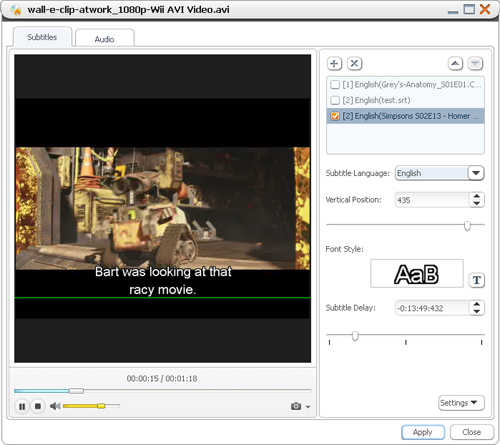Click the Close button

[x=471, y=432]
